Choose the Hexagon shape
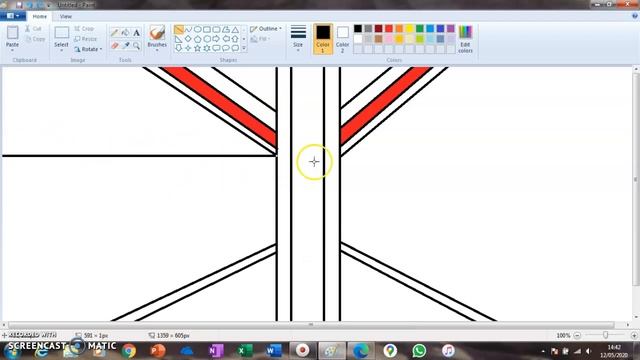640x360 pixels. coord(207,39)
